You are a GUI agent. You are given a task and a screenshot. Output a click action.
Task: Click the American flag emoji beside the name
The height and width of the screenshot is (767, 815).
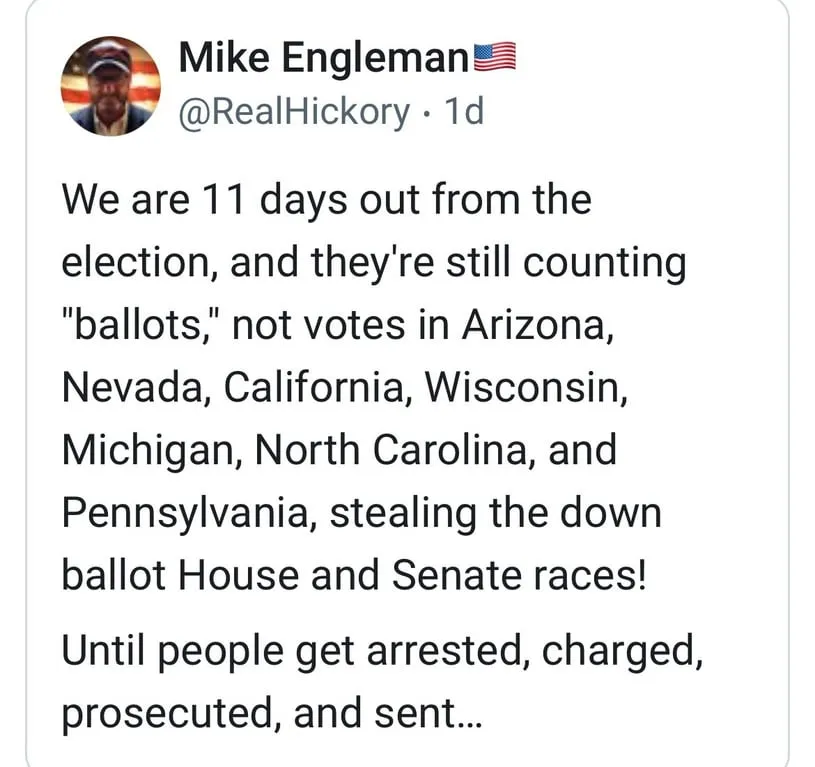tap(495, 56)
